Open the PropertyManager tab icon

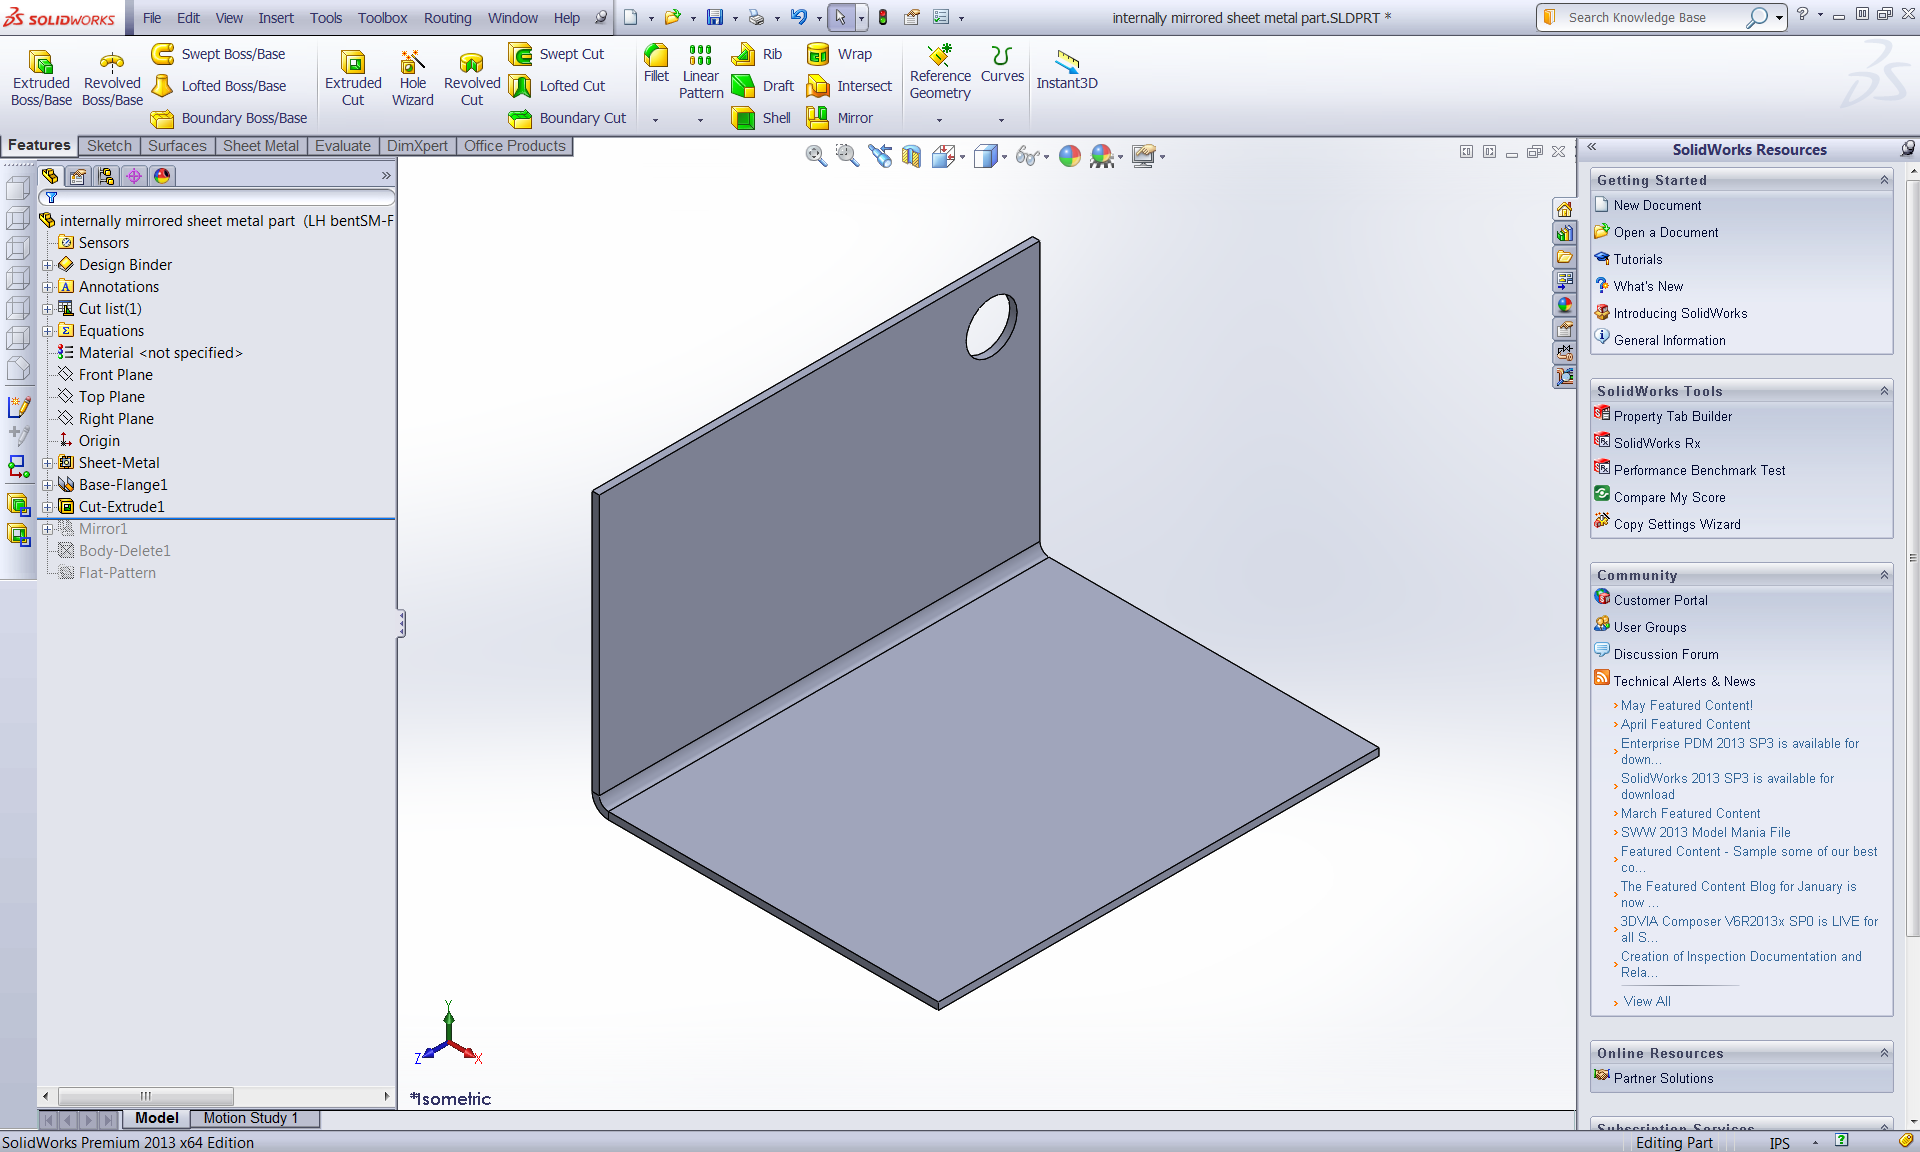(x=78, y=176)
